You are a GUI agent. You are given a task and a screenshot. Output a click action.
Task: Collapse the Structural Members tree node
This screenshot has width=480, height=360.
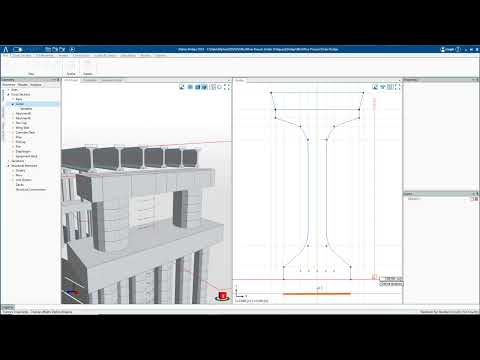tap(9, 166)
